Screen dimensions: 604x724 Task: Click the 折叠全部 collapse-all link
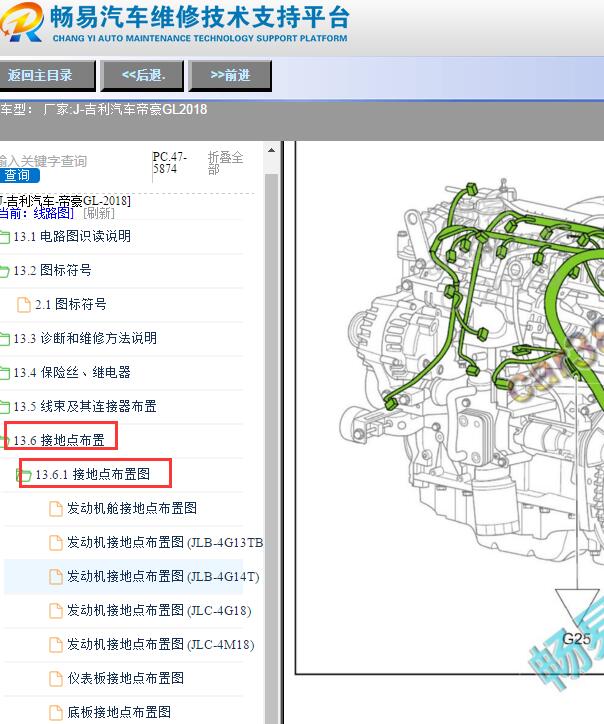pyautogui.click(x=225, y=163)
